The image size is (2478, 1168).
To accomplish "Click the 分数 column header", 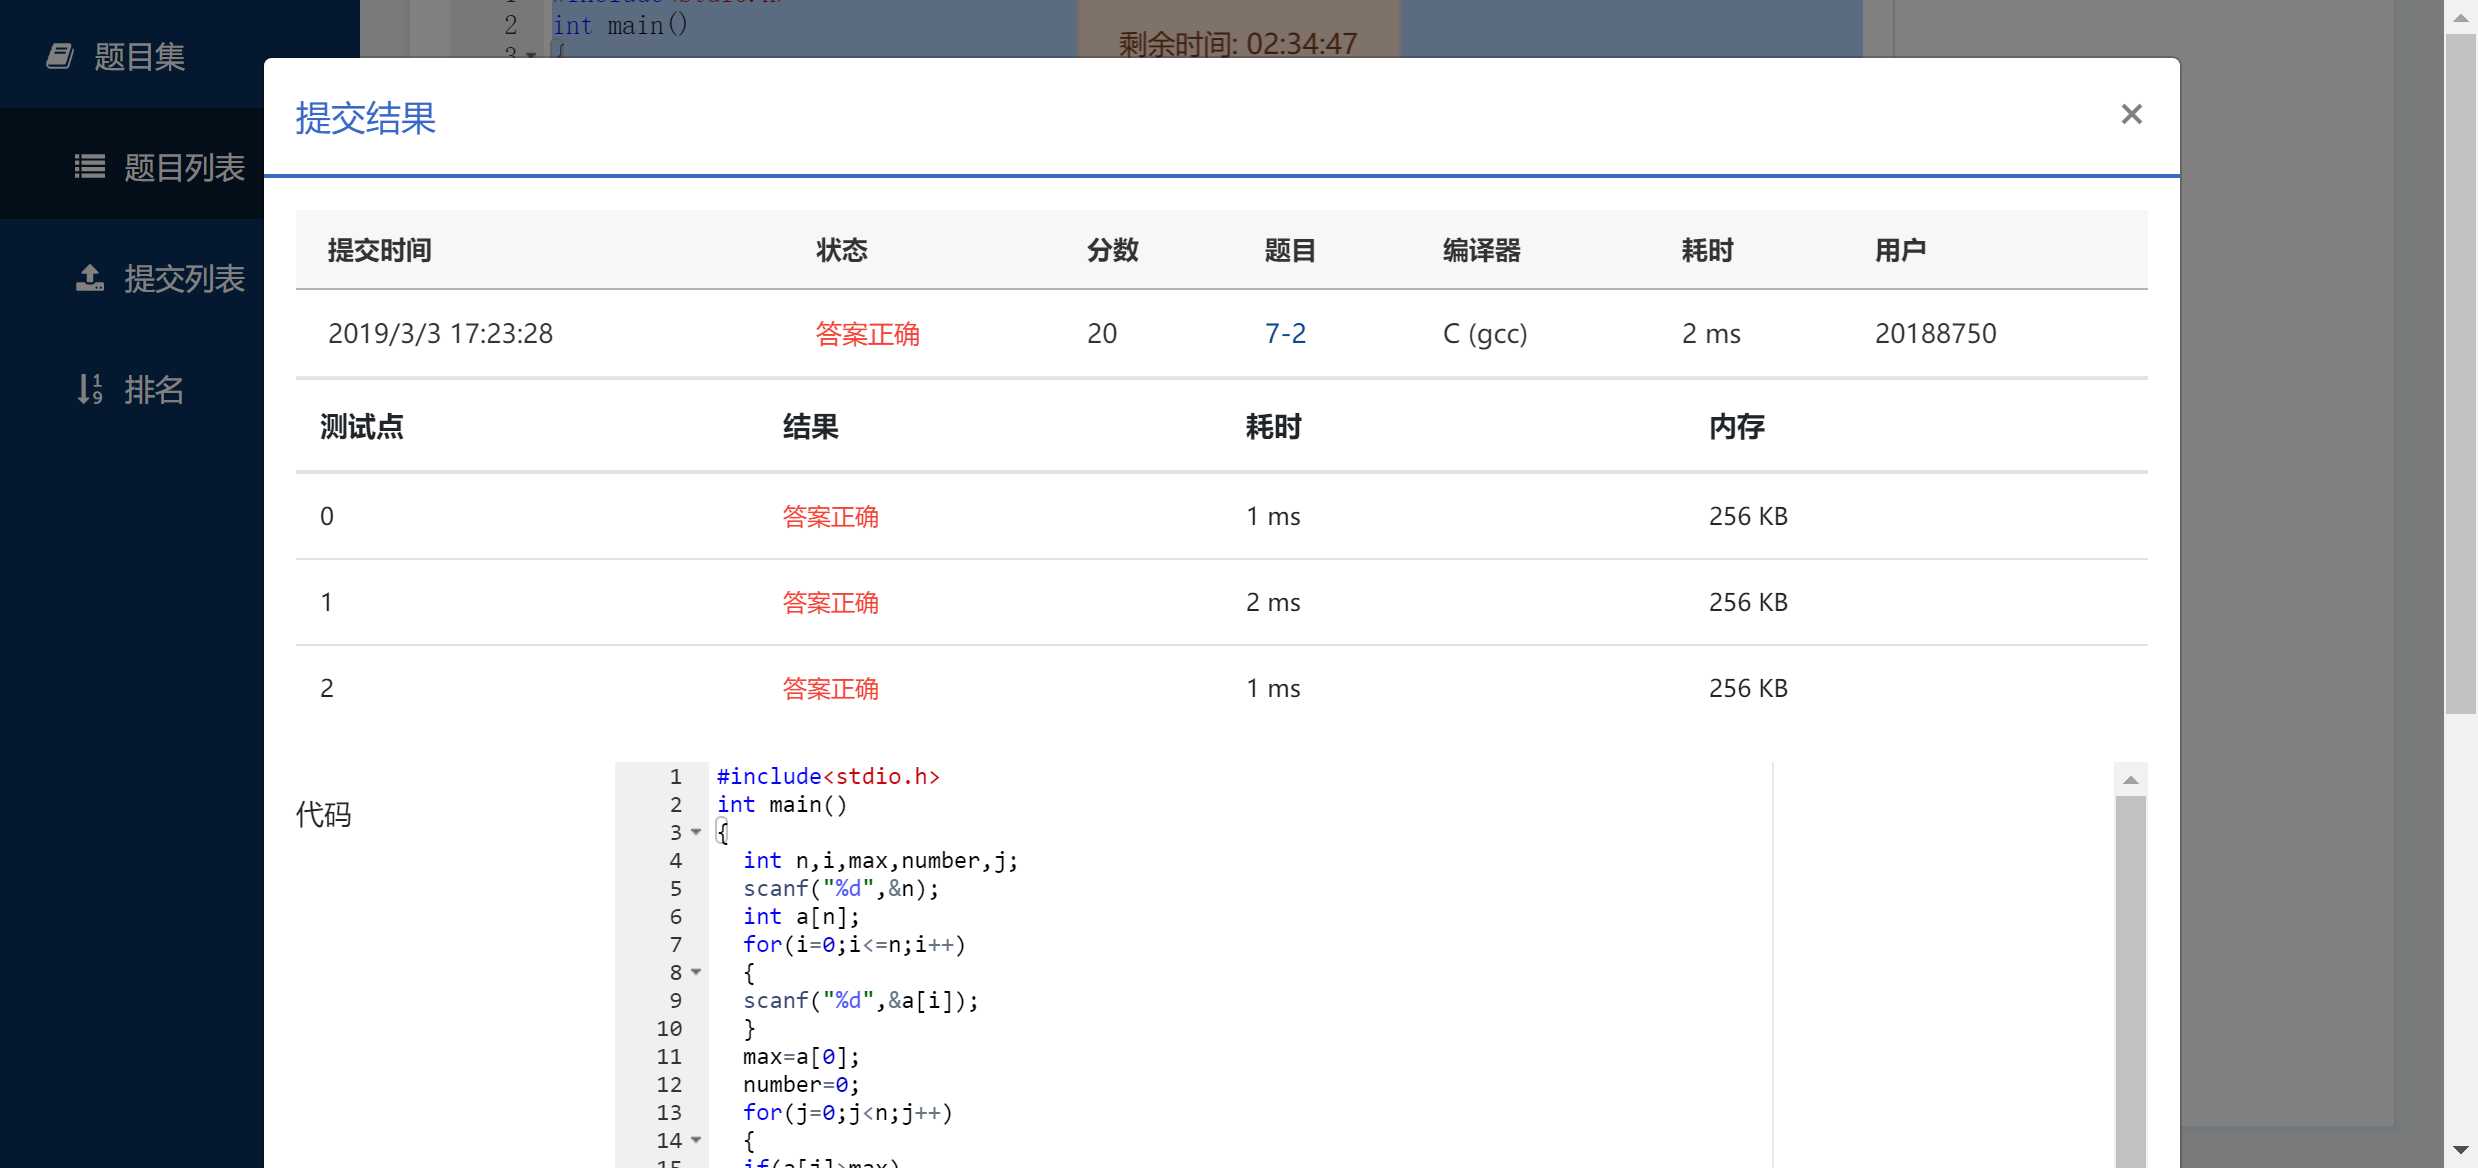I will (x=1113, y=250).
